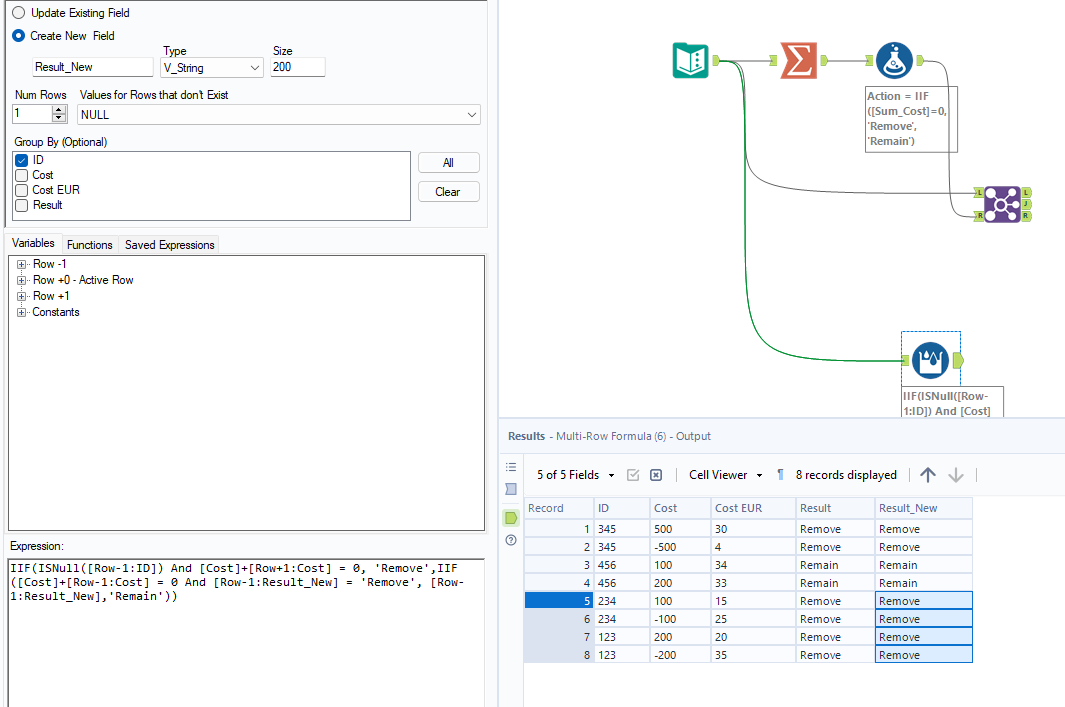The height and width of the screenshot is (707, 1065).
Task: Click the previous record up arrow
Action: pyautogui.click(x=928, y=475)
